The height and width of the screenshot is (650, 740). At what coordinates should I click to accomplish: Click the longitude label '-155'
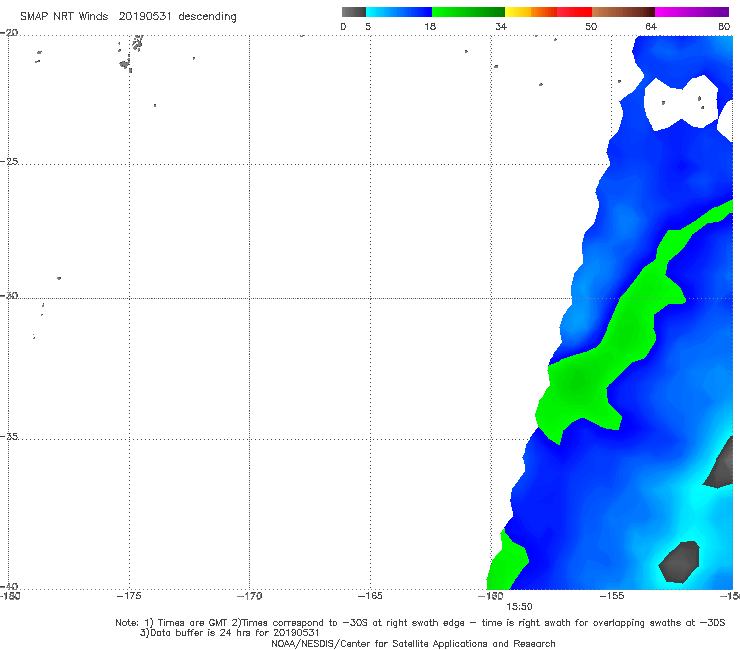click(x=612, y=596)
